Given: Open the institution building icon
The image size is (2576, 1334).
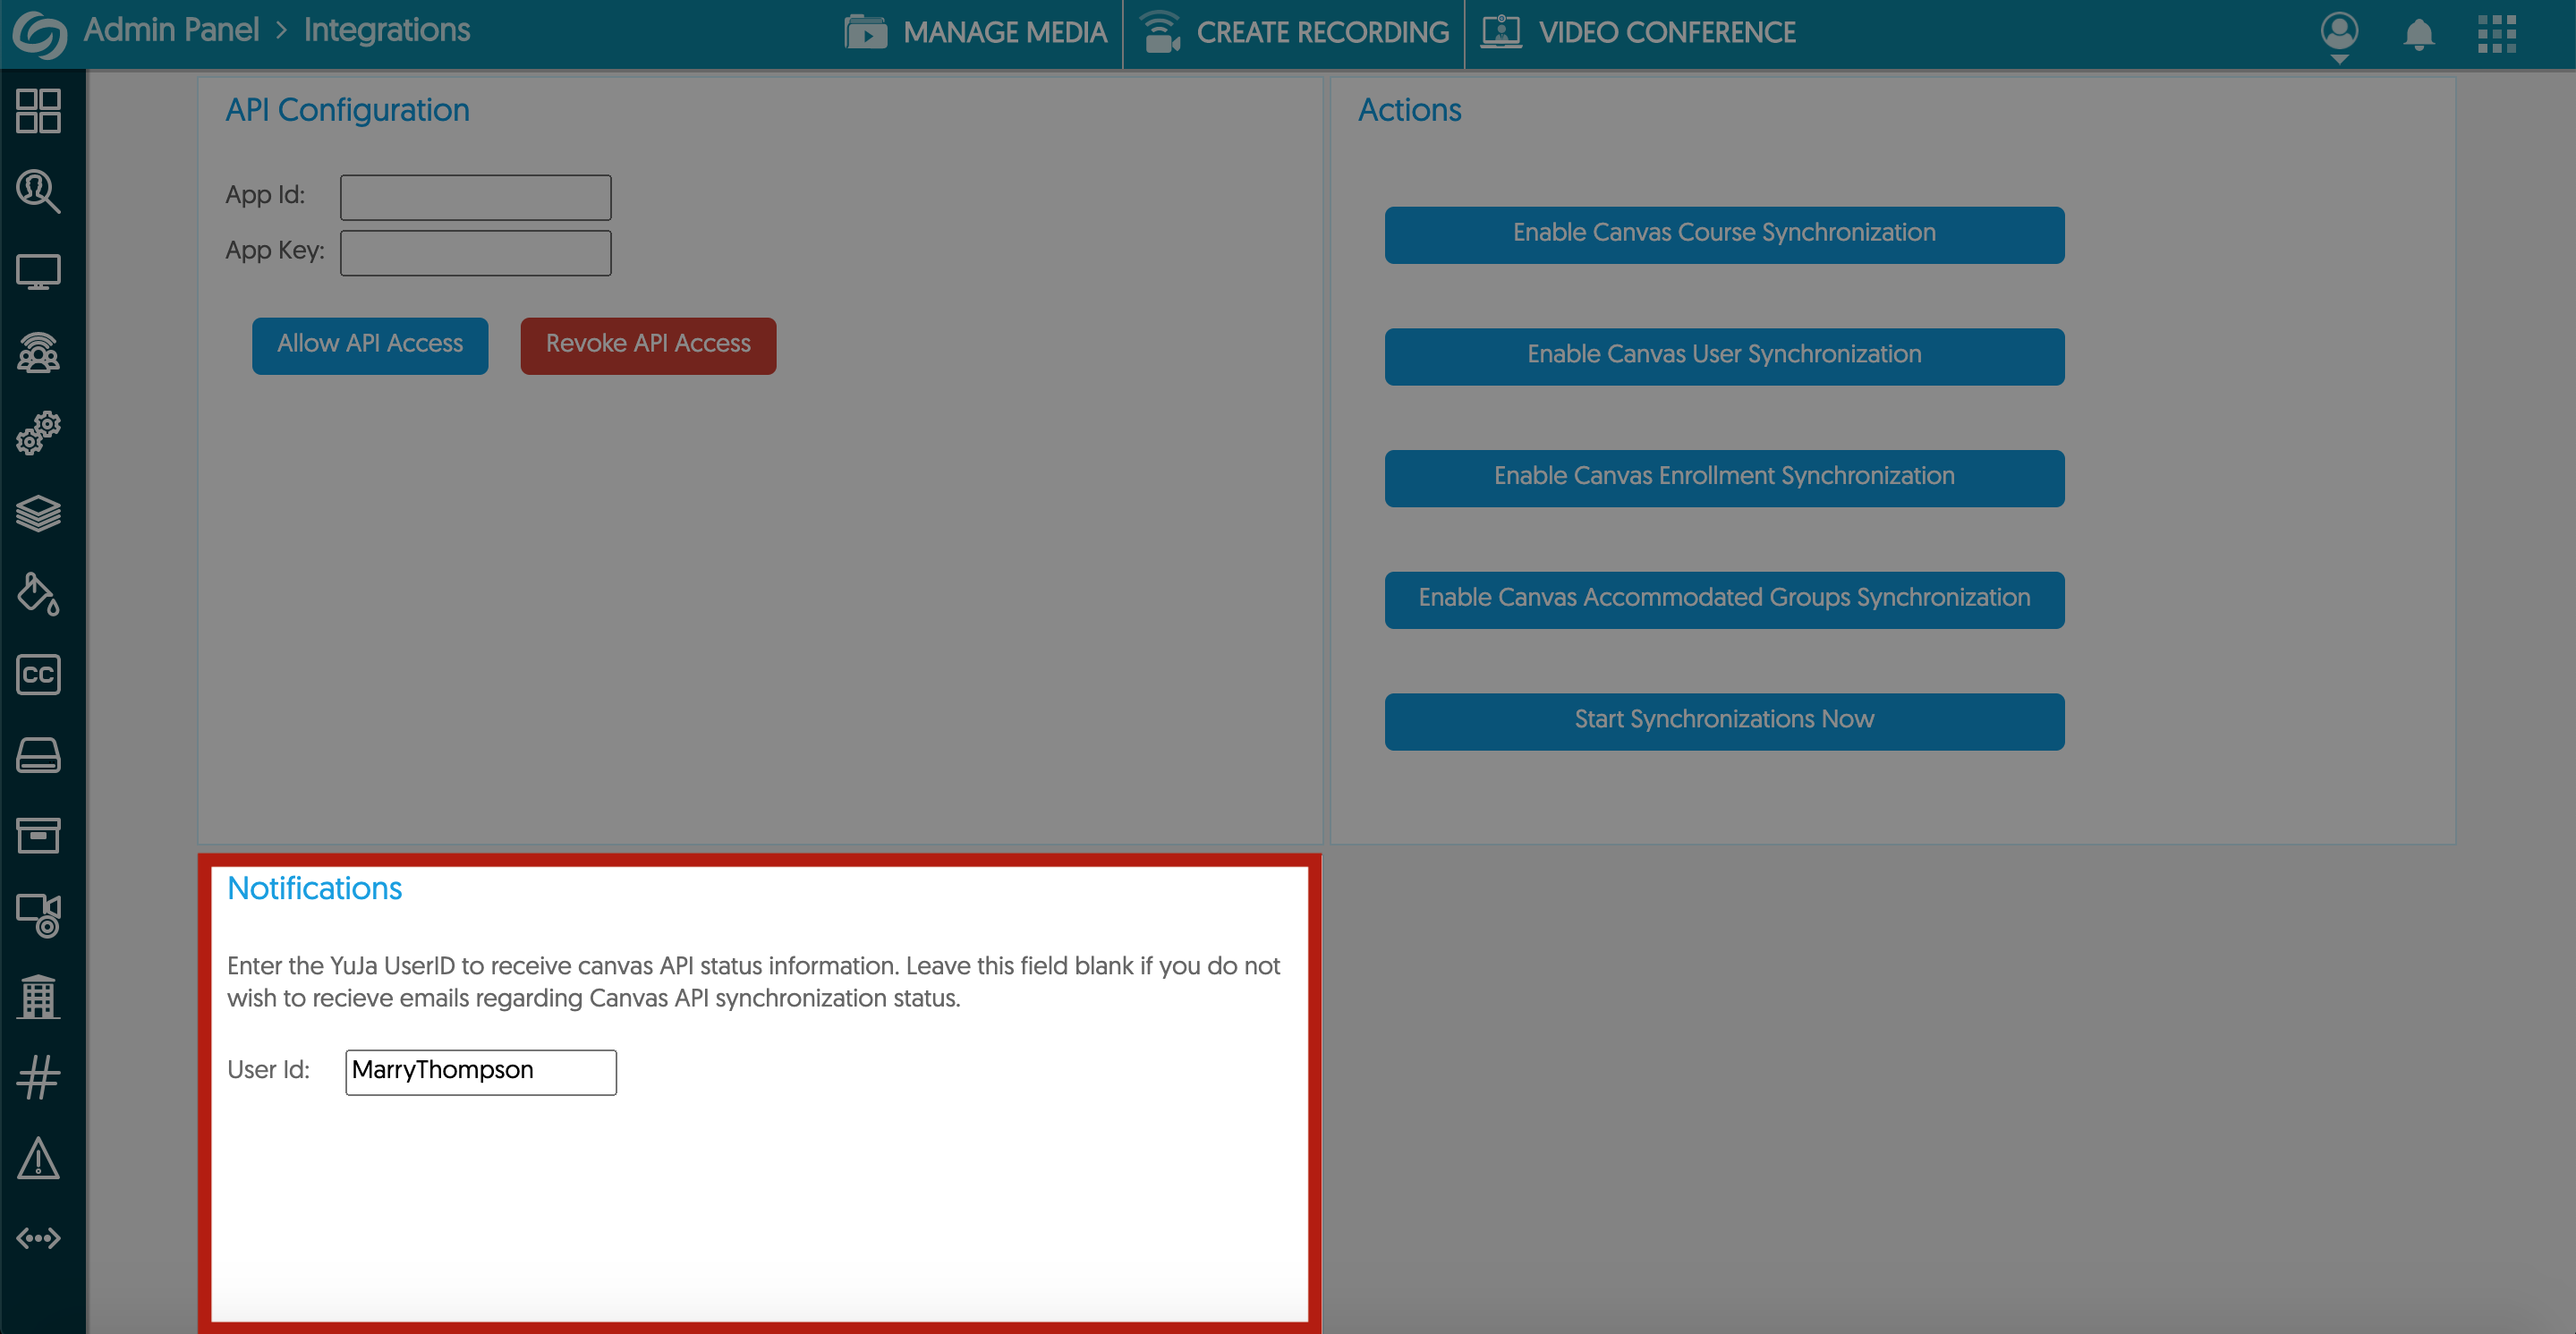Looking at the screenshot, I should point(38,995).
